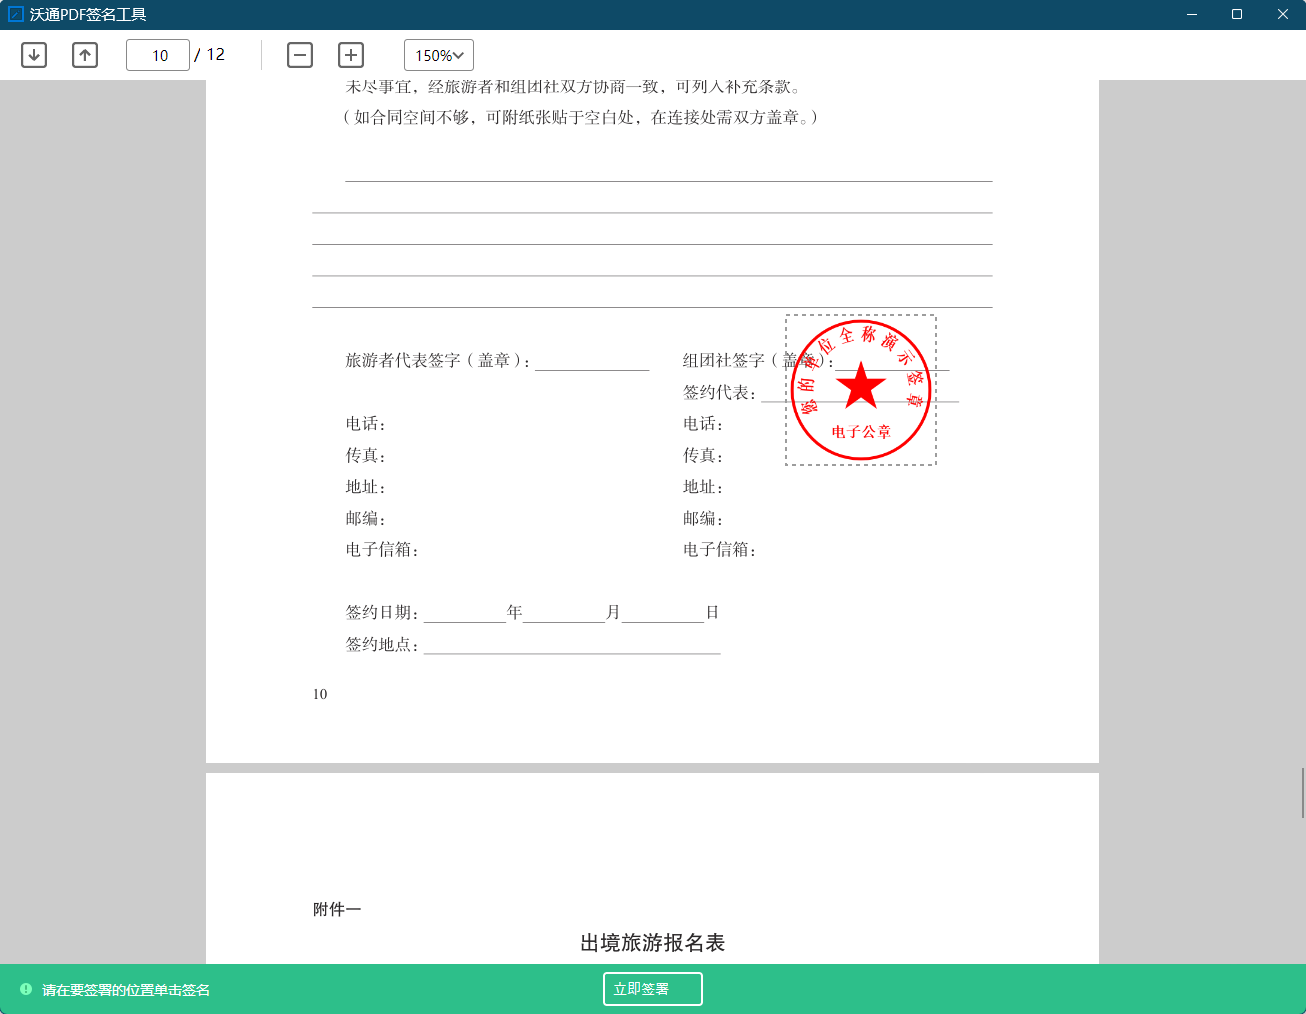Click the 沃通PDF签名工具 app logo icon
The height and width of the screenshot is (1014, 1306).
tap(14, 14)
